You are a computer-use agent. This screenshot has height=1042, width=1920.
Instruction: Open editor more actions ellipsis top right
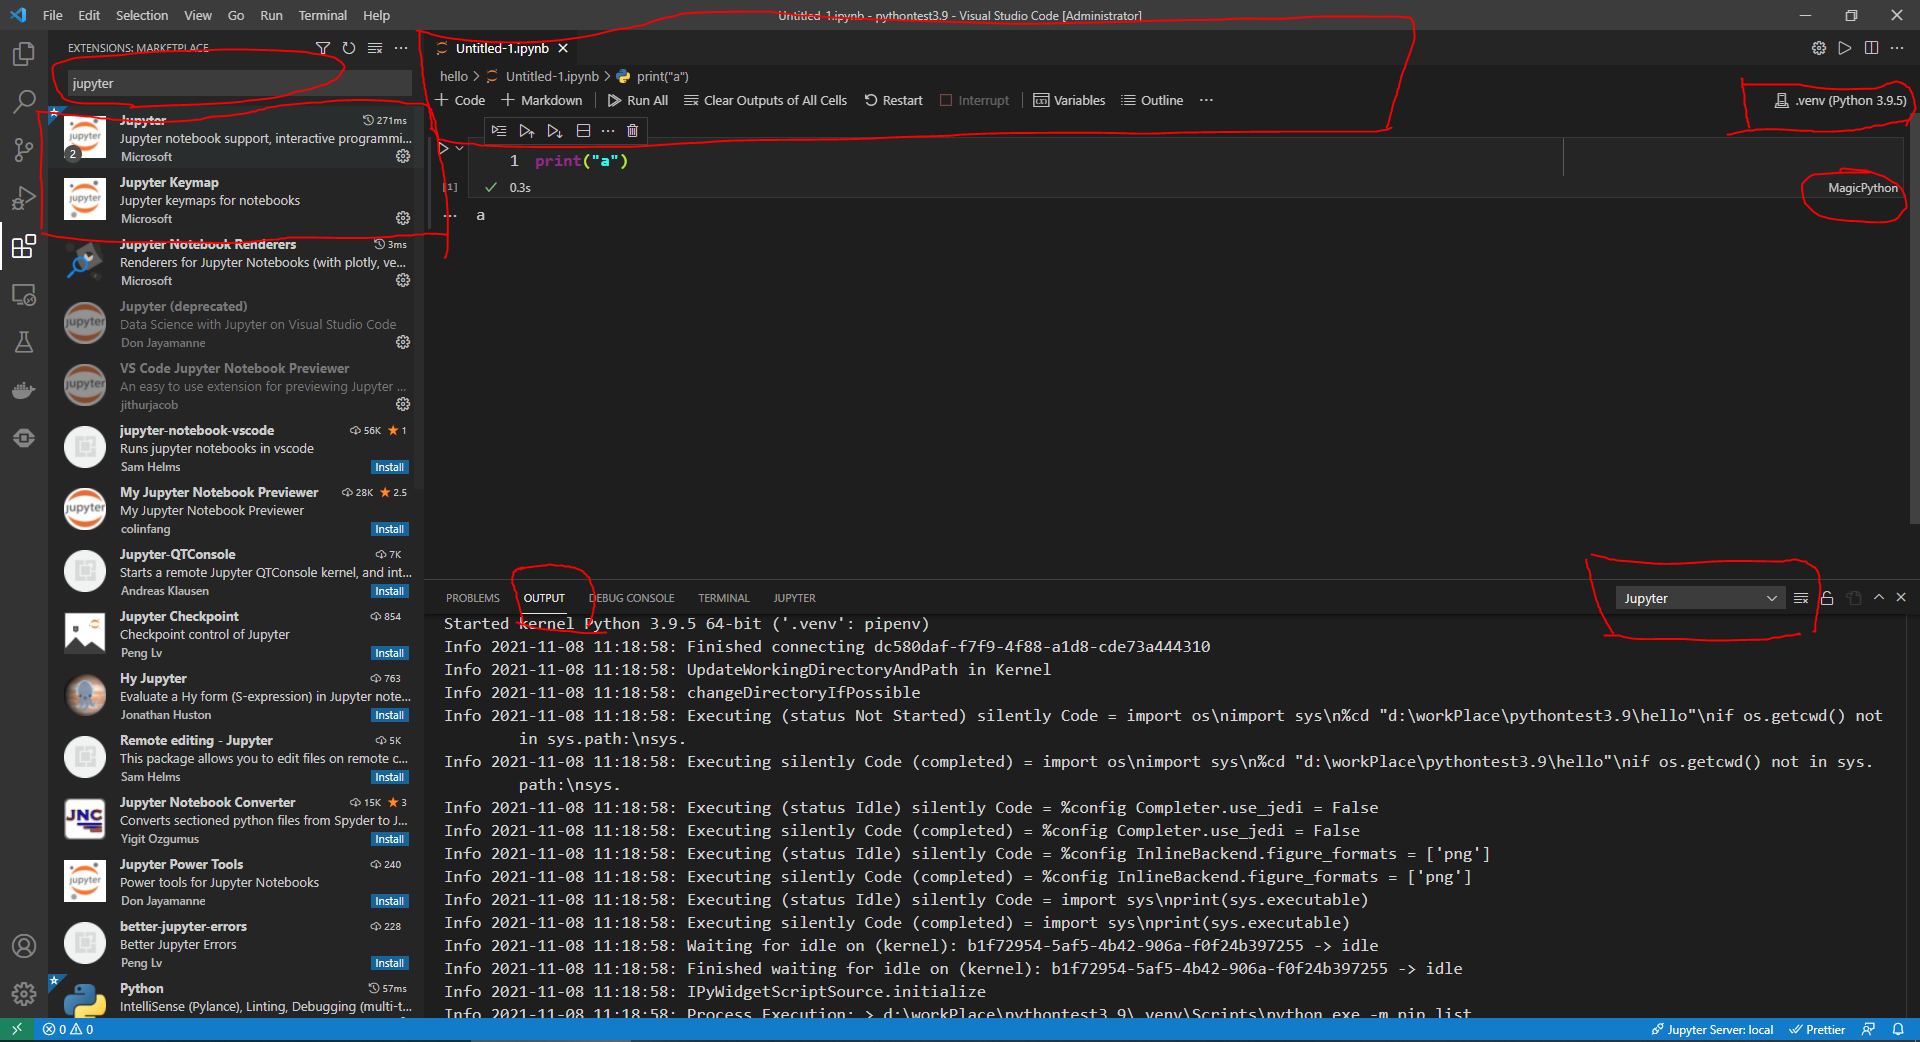1897,48
